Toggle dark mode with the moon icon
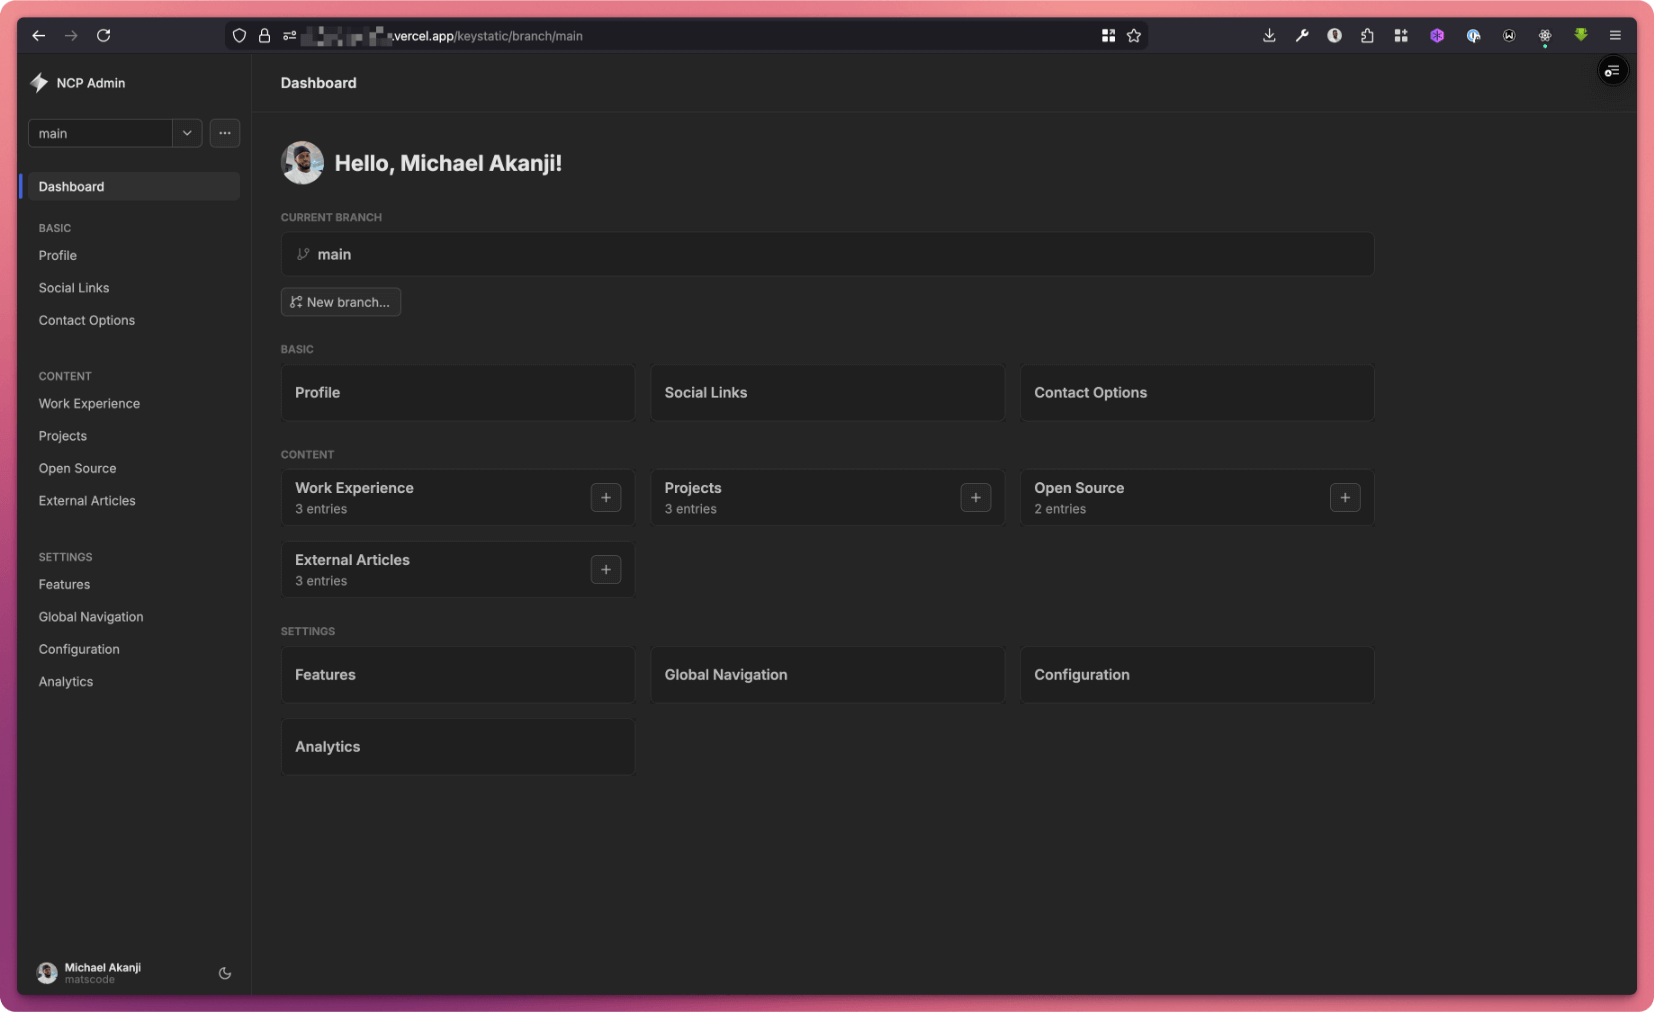This screenshot has width=1654, height=1012. click(224, 972)
